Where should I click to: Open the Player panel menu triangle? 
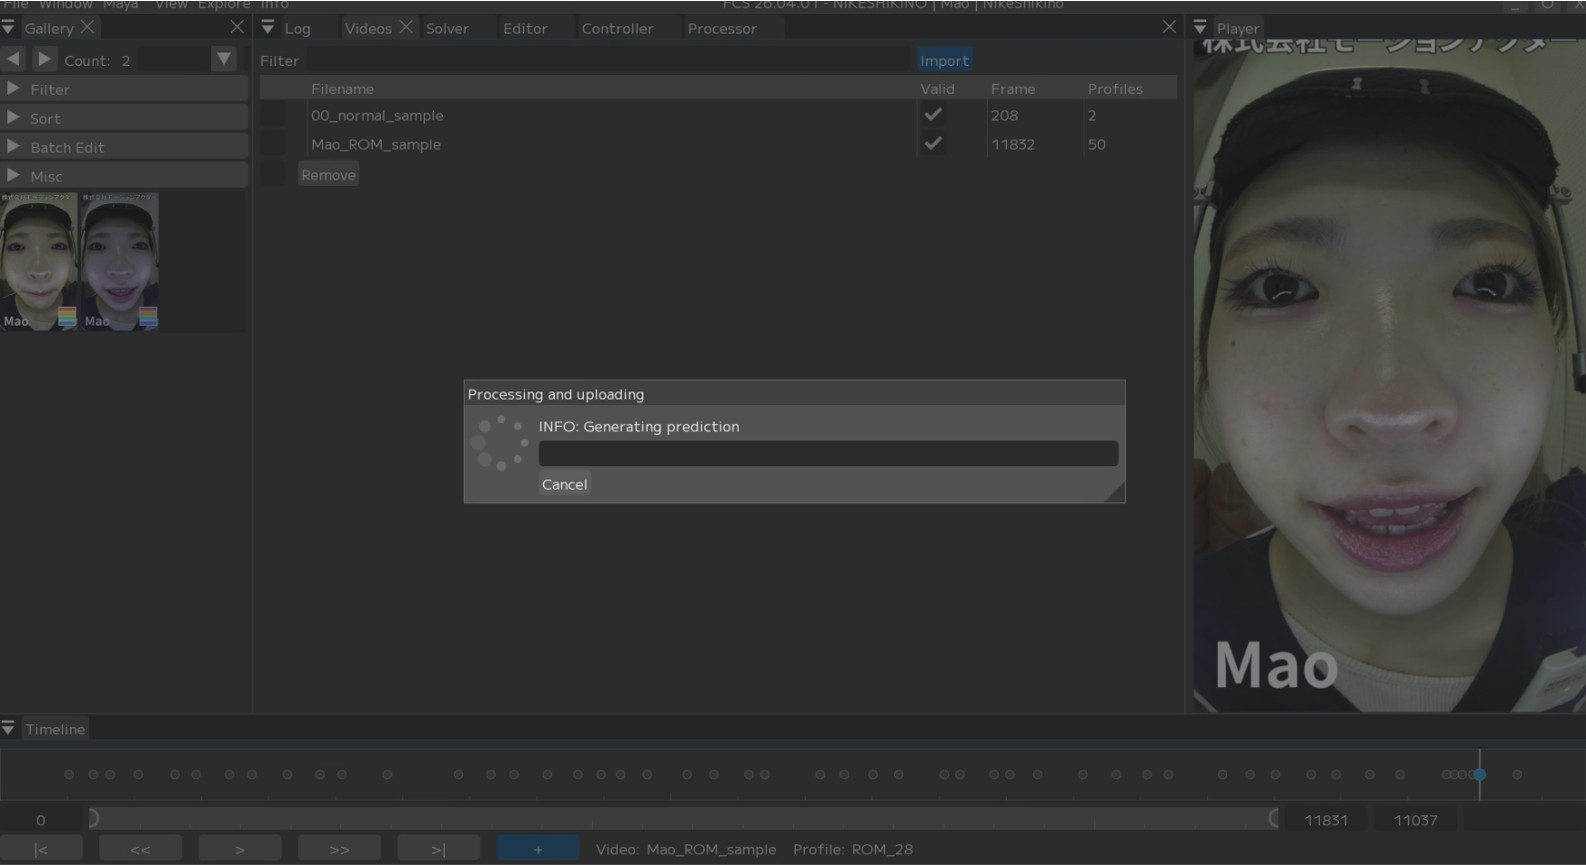point(1200,28)
